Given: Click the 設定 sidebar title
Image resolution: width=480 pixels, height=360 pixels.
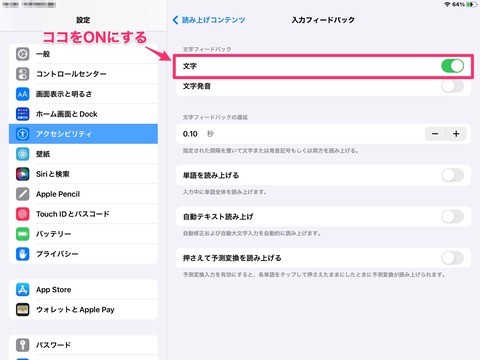Looking at the screenshot, I should [83, 20].
